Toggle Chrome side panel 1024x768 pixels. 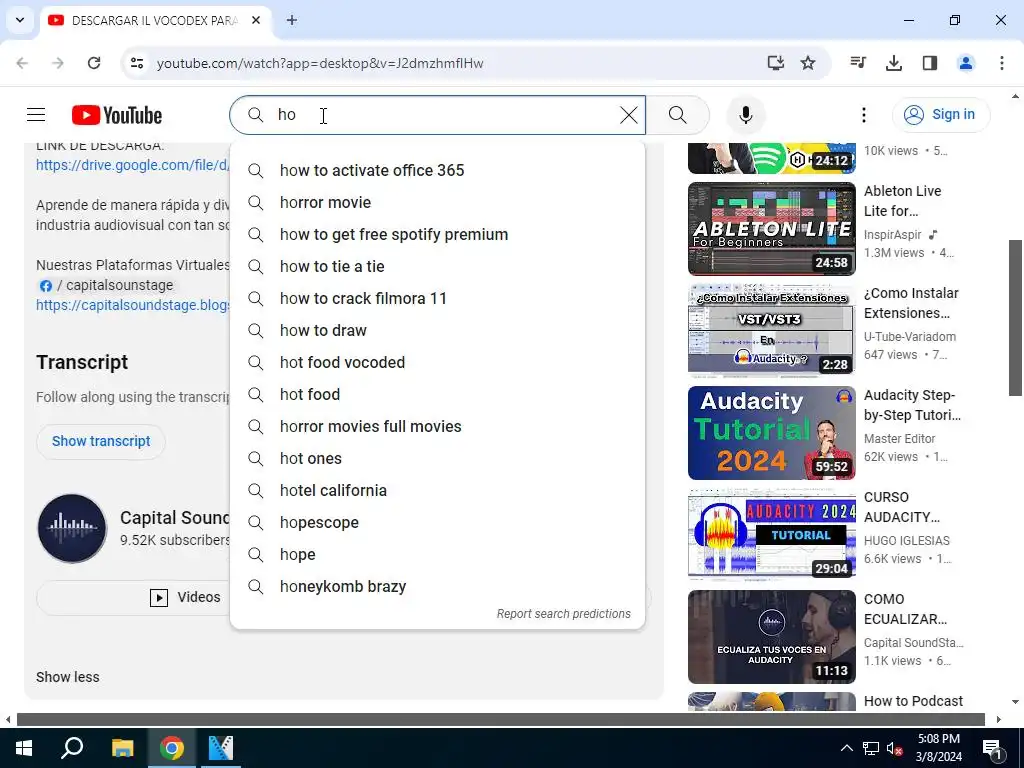(930, 63)
